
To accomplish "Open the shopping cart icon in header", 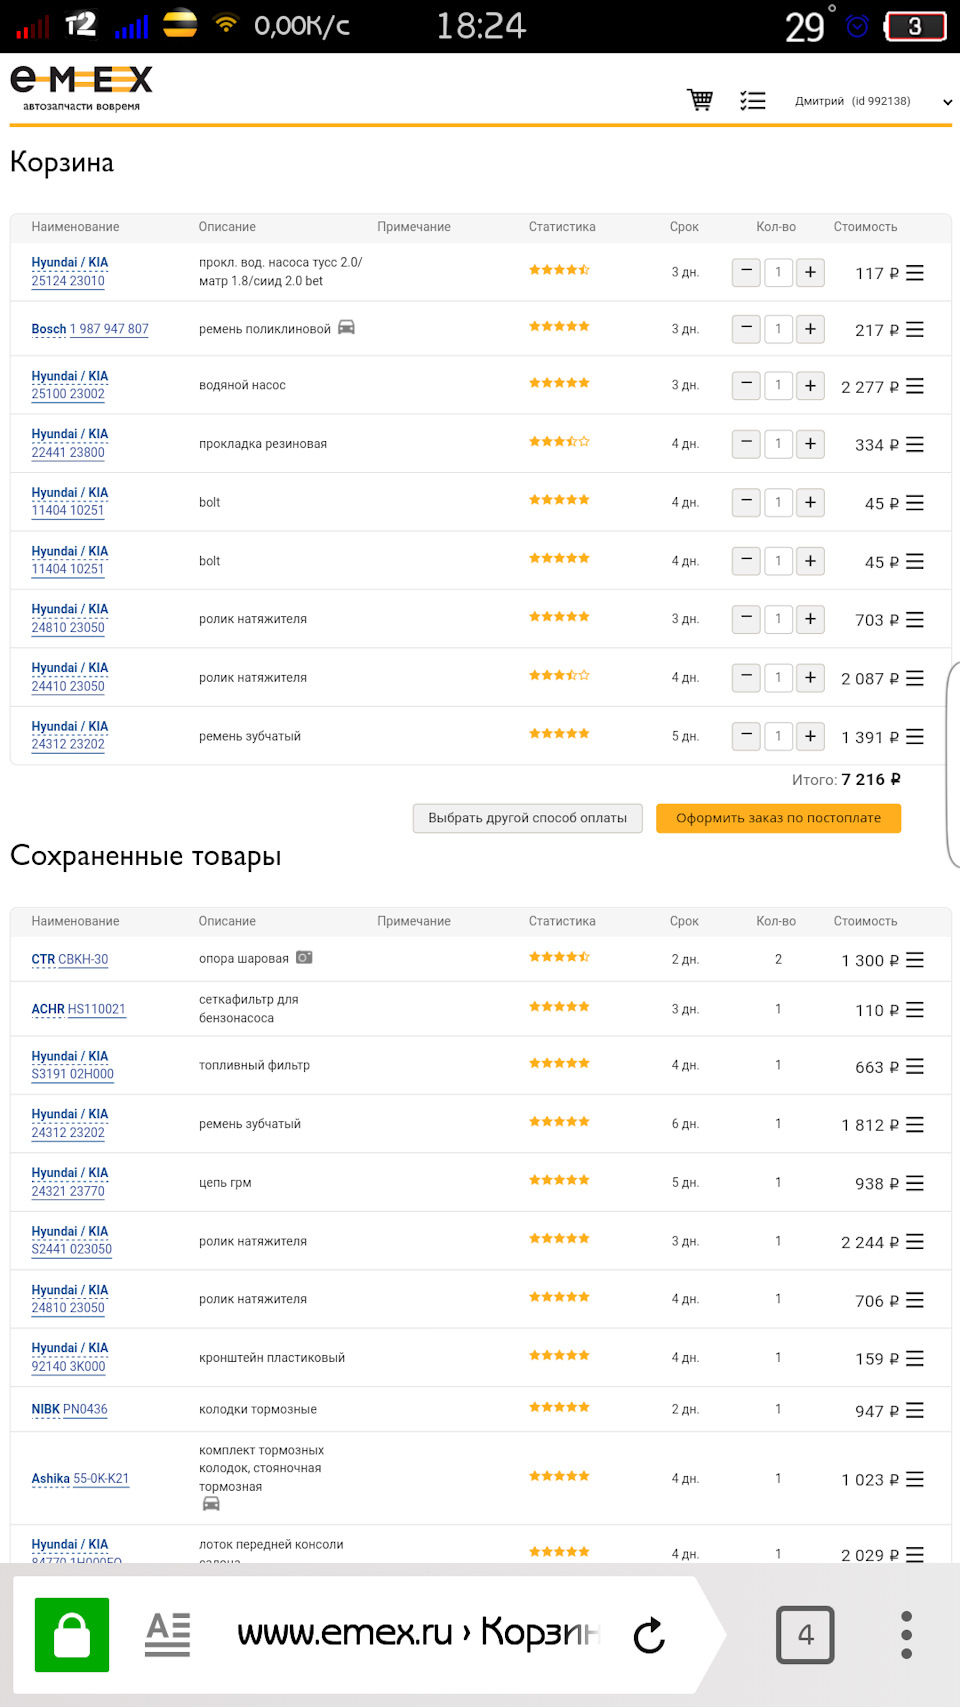I will [700, 100].
